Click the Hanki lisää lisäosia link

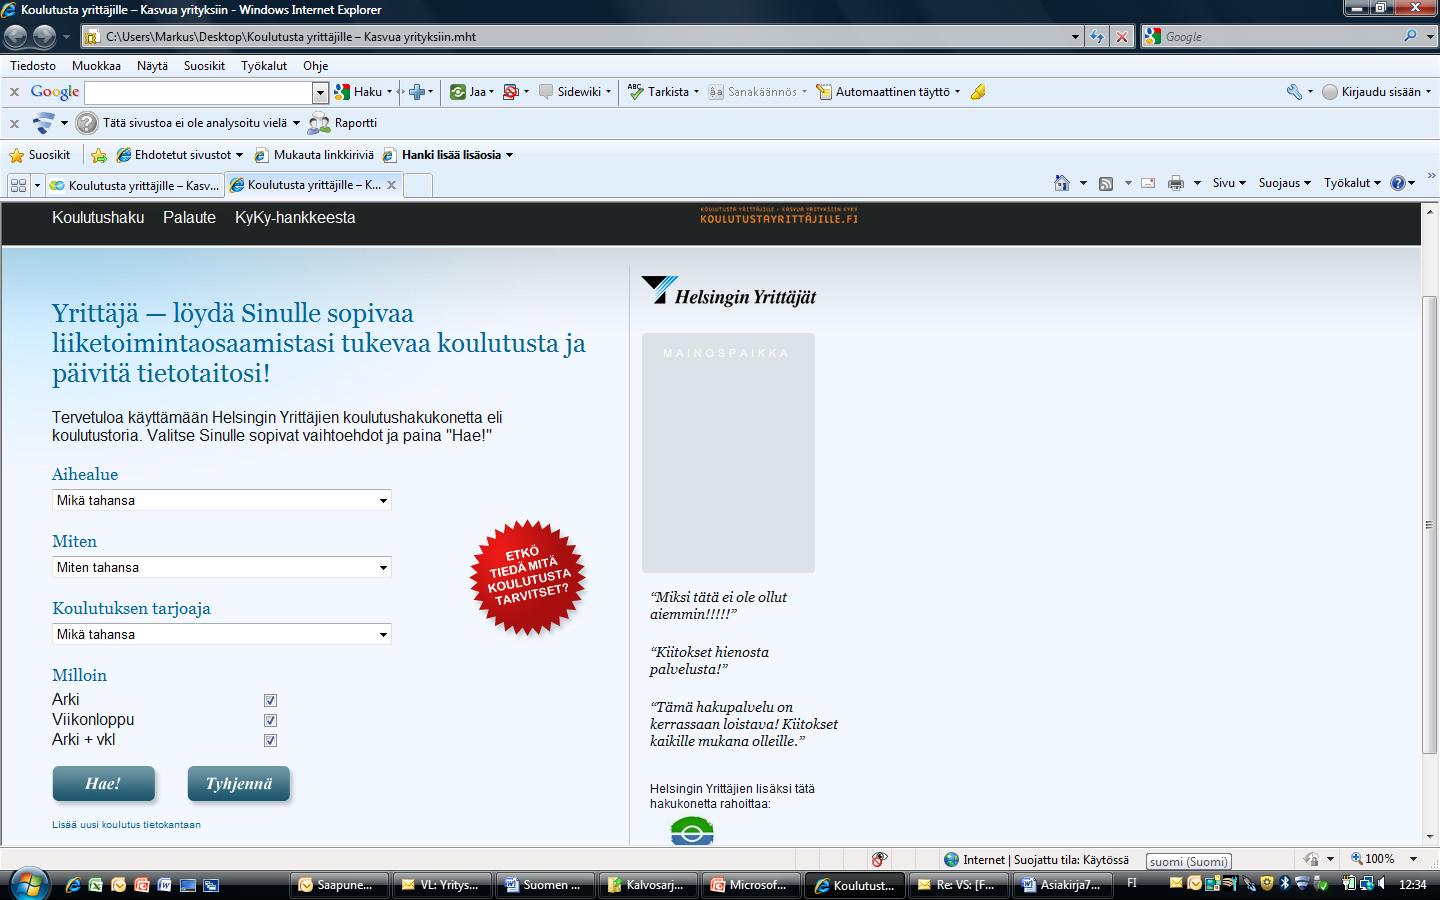click(x=448, y=155)
